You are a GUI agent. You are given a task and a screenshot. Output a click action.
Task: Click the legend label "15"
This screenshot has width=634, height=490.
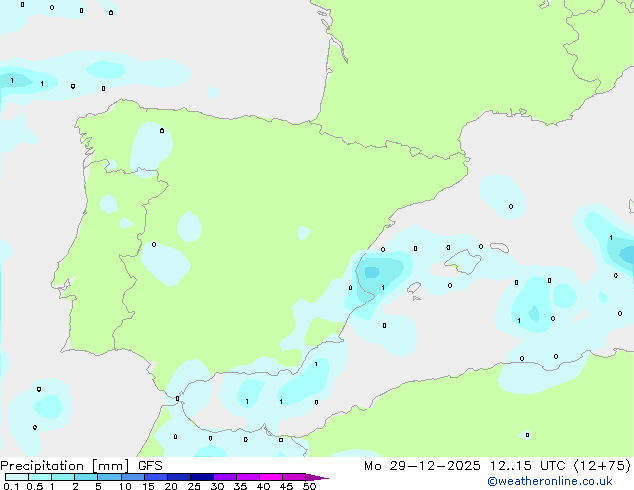pos(148,486)
